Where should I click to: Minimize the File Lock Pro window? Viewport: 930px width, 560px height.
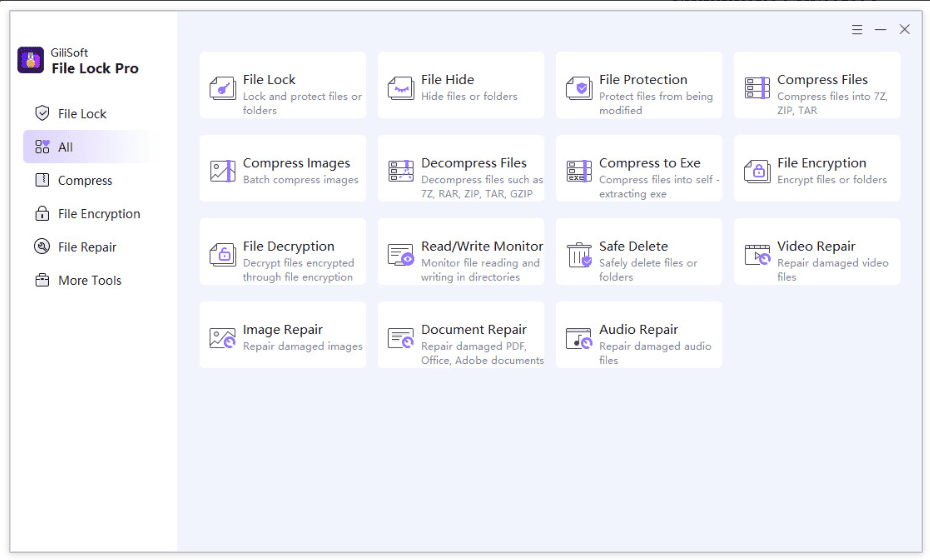pyautogui.click(x=881, y=30)
